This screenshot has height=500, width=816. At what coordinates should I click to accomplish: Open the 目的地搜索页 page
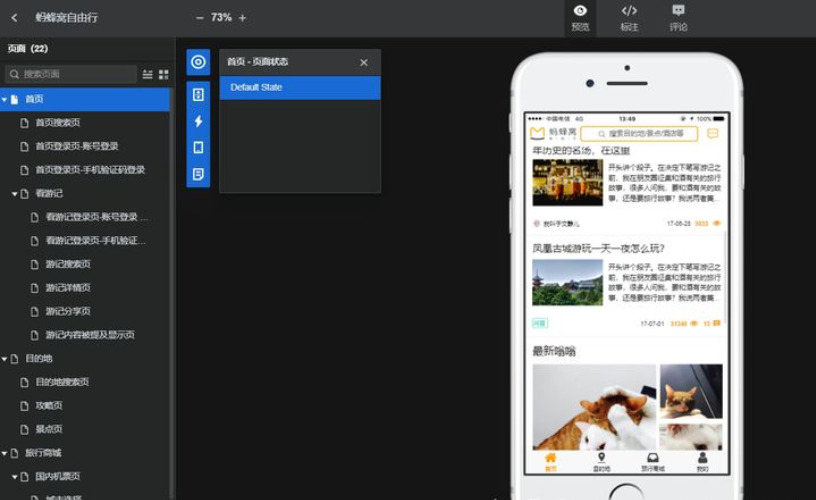pyautogui.click(x=62, y=382)
